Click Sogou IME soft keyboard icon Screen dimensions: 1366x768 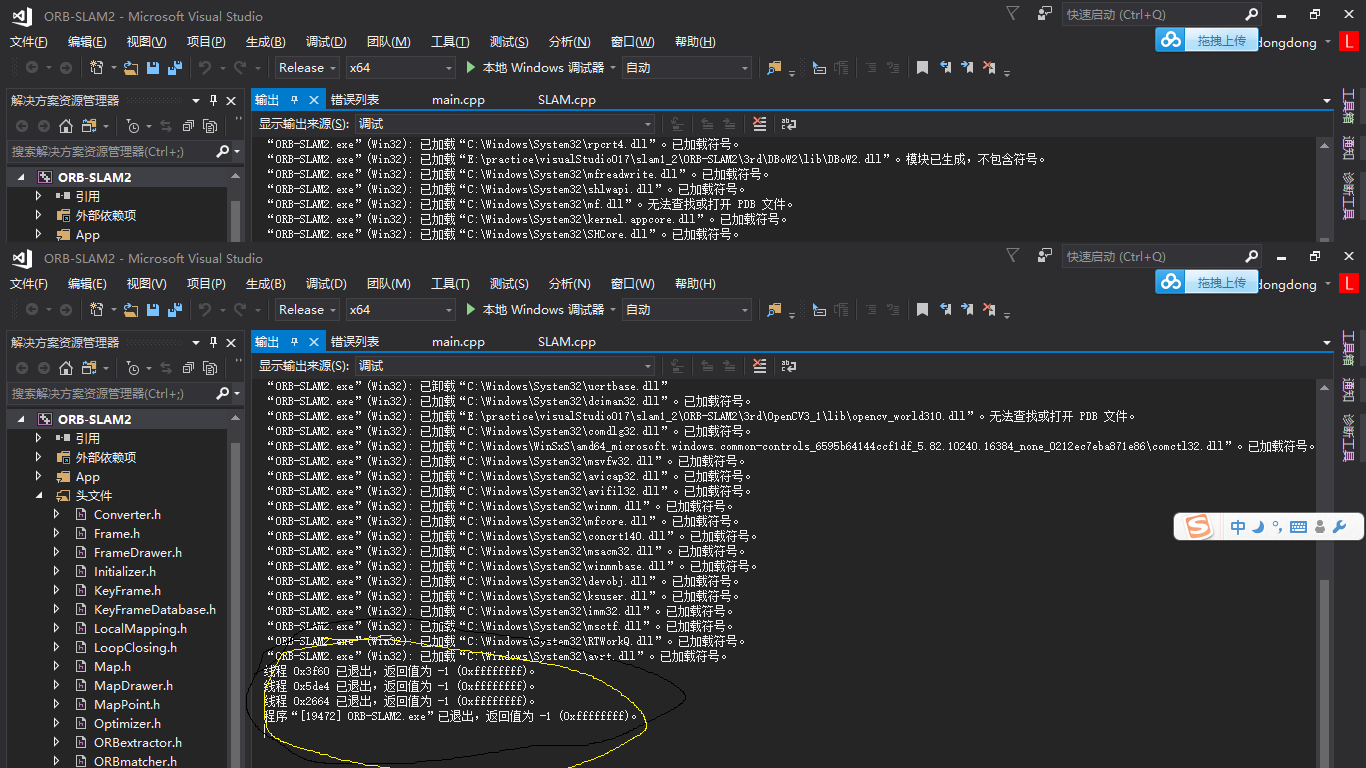click(1299, 527)
